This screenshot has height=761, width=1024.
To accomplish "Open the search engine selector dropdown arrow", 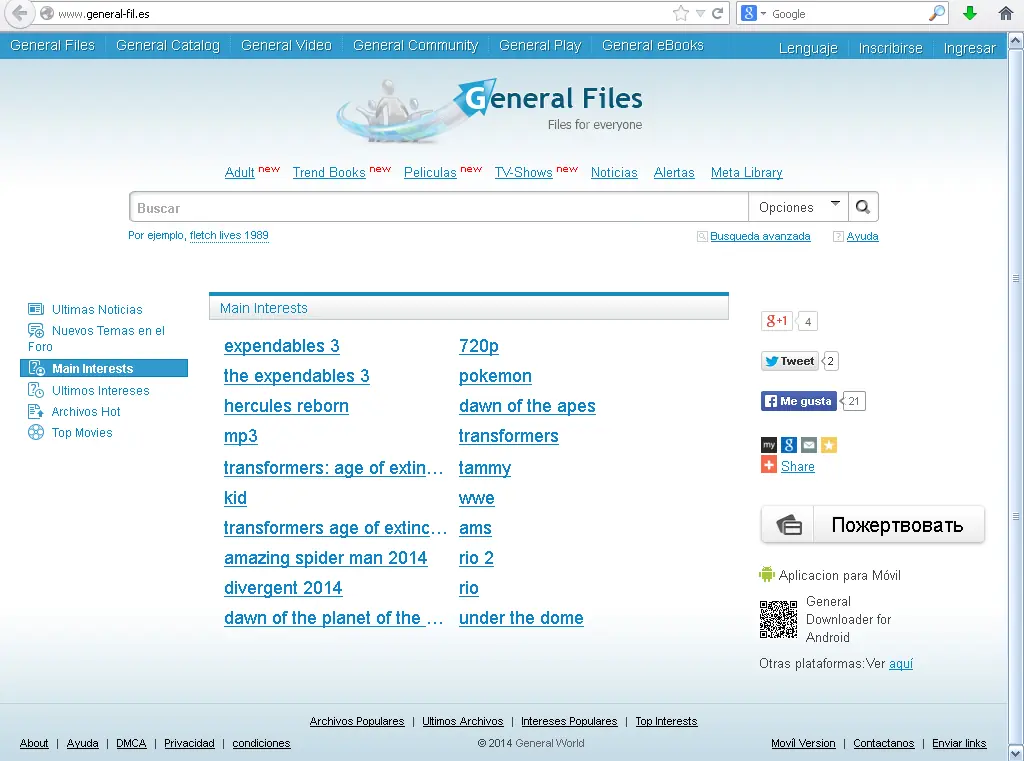I will pos(763,14).
